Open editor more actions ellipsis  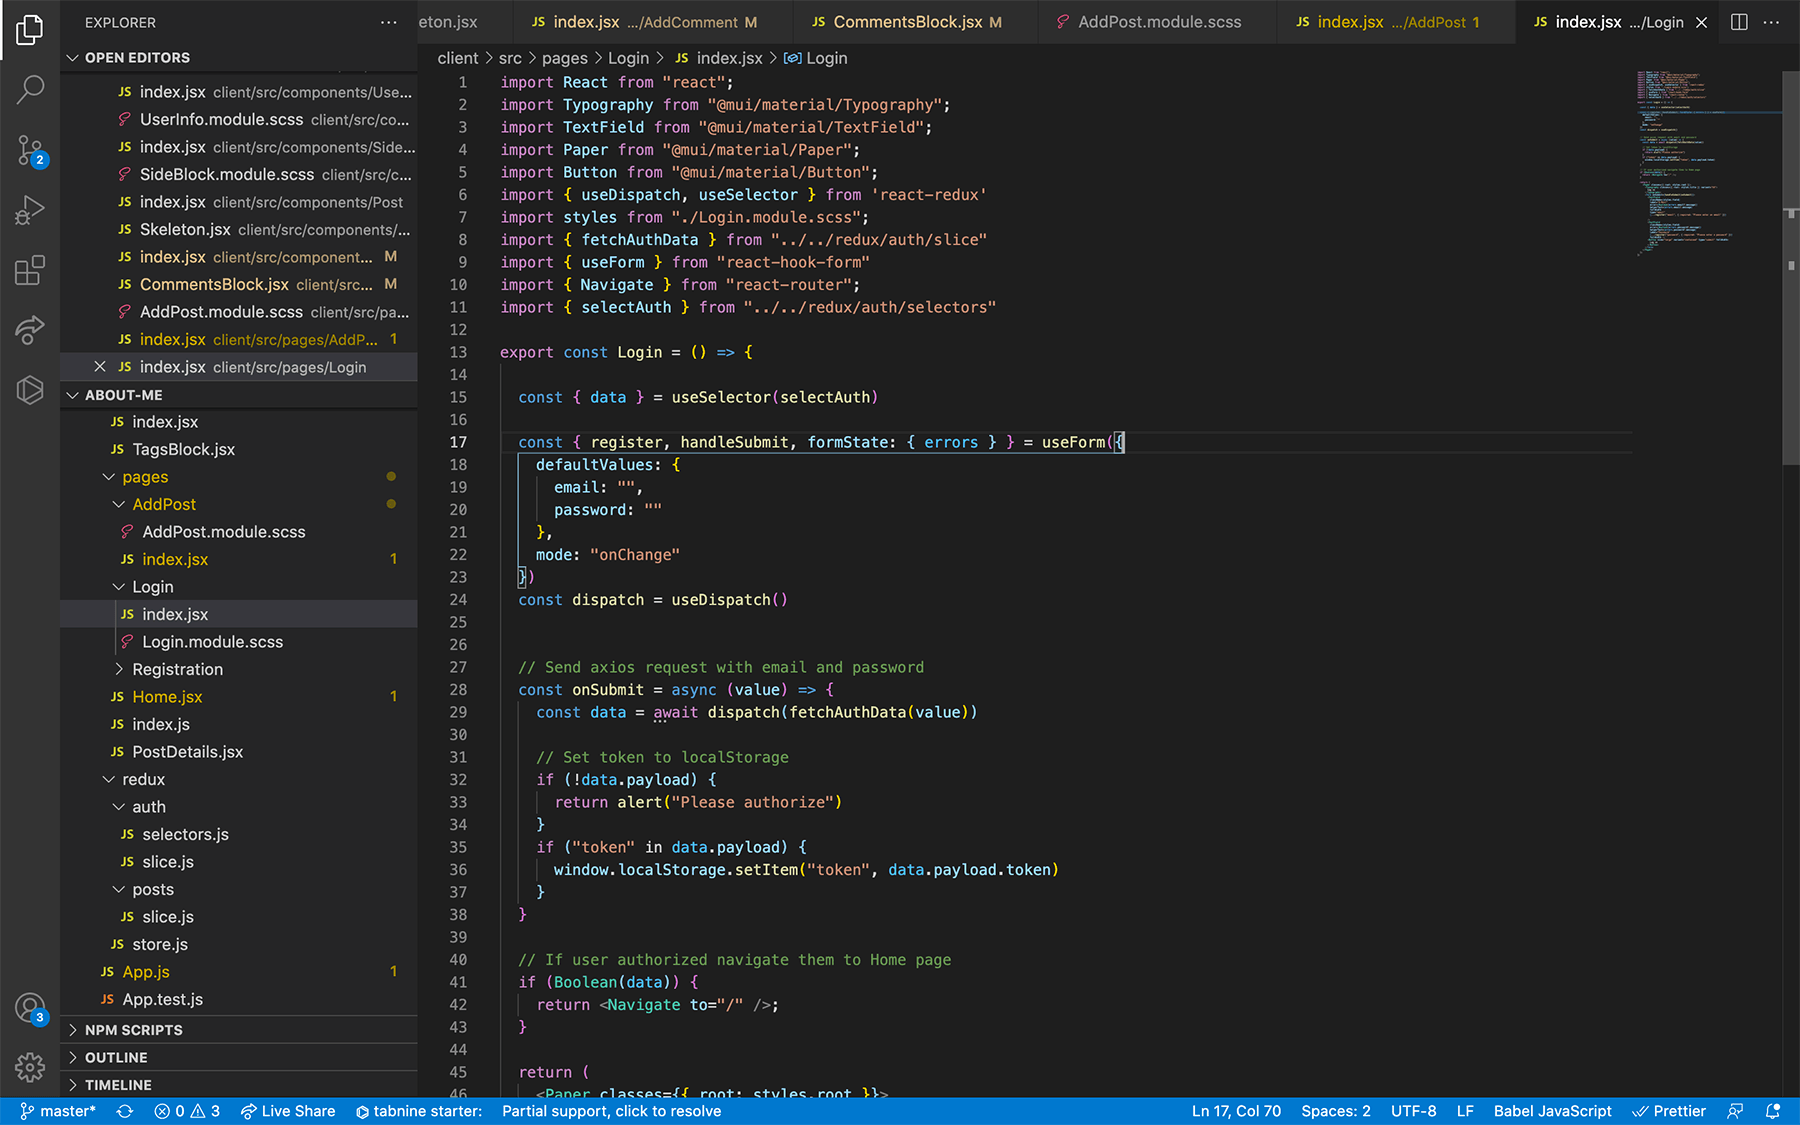click(x=1771, y=22)
